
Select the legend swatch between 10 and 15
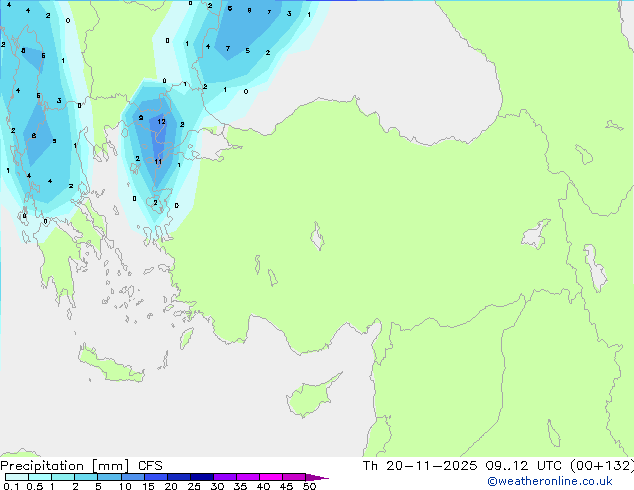(133, 477)
